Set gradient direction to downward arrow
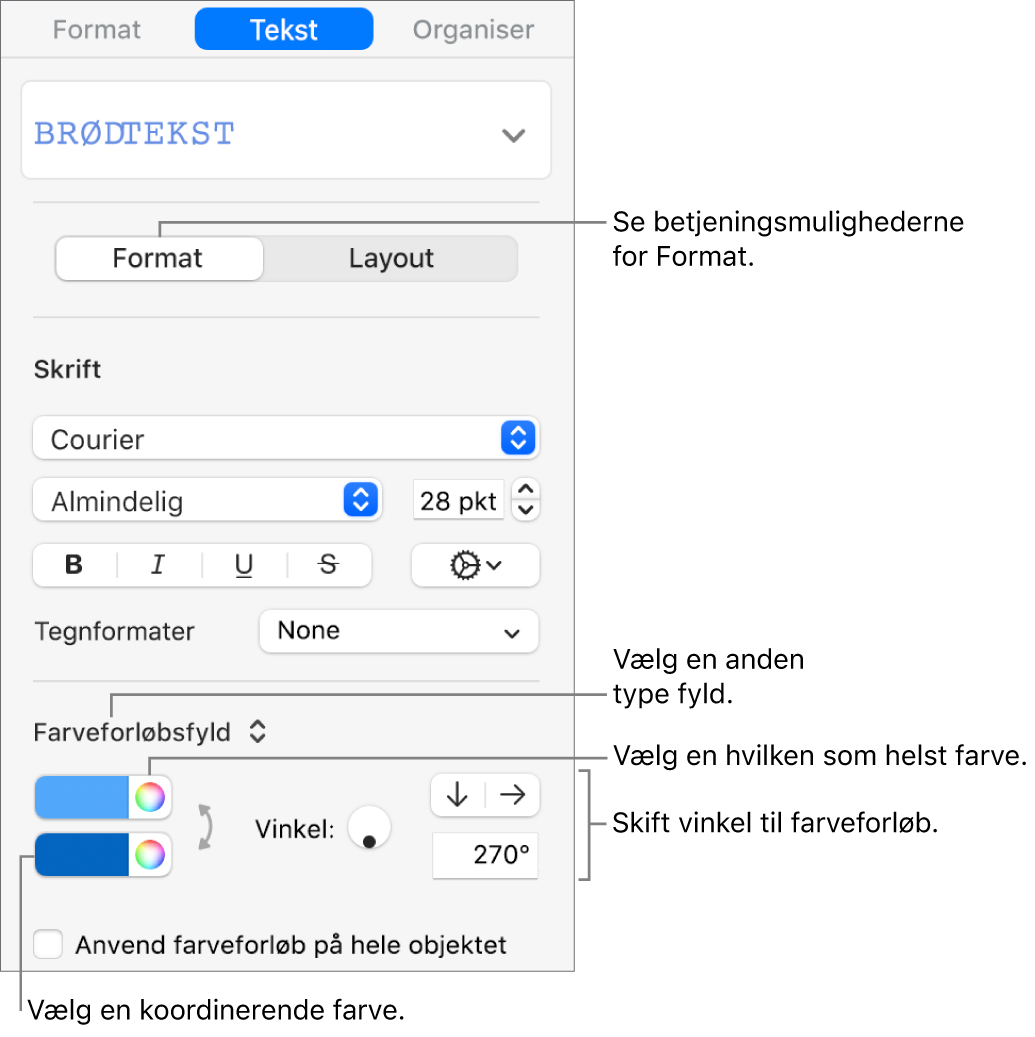 (458, 794)
